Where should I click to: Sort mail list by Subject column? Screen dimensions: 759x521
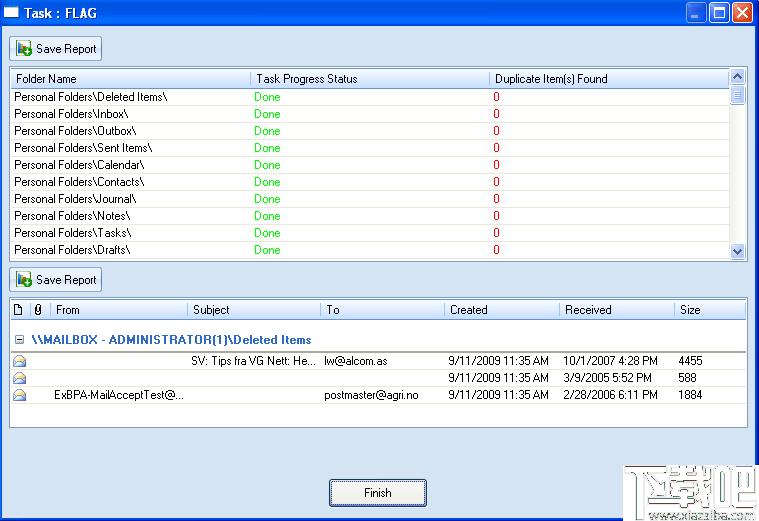(x=254, y=310)
